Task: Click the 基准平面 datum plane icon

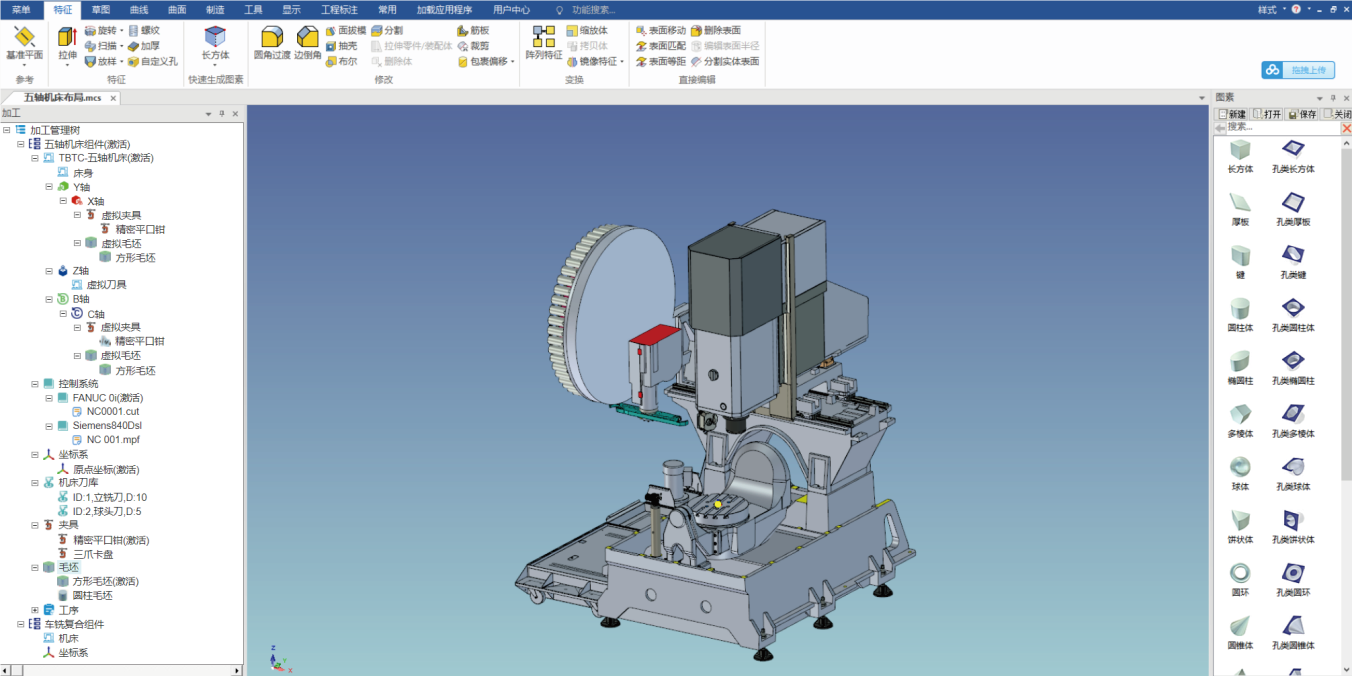Action: pyautogui.click(x=24, y=40)
